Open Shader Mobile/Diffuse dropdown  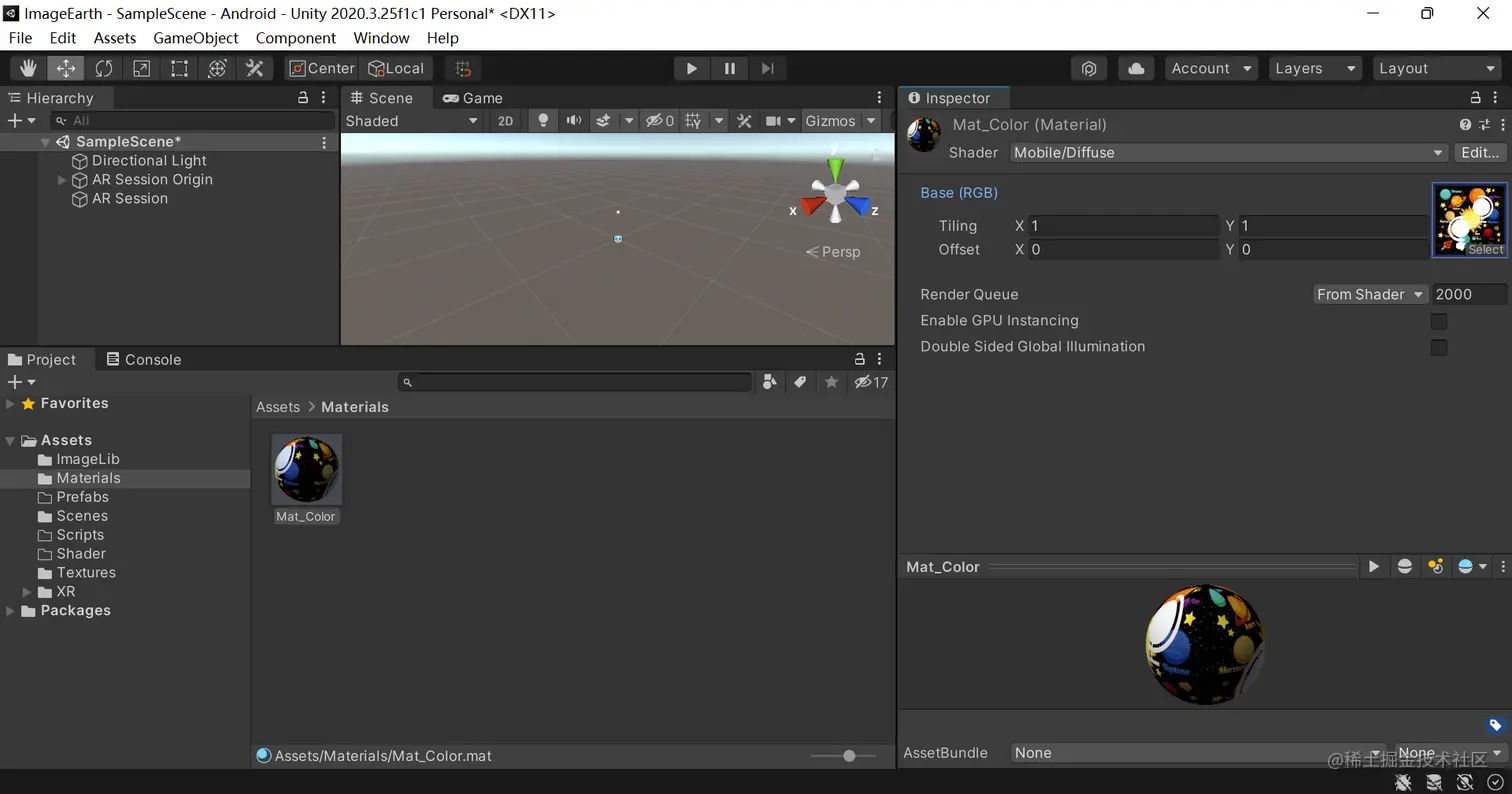tap(1228, 153)
